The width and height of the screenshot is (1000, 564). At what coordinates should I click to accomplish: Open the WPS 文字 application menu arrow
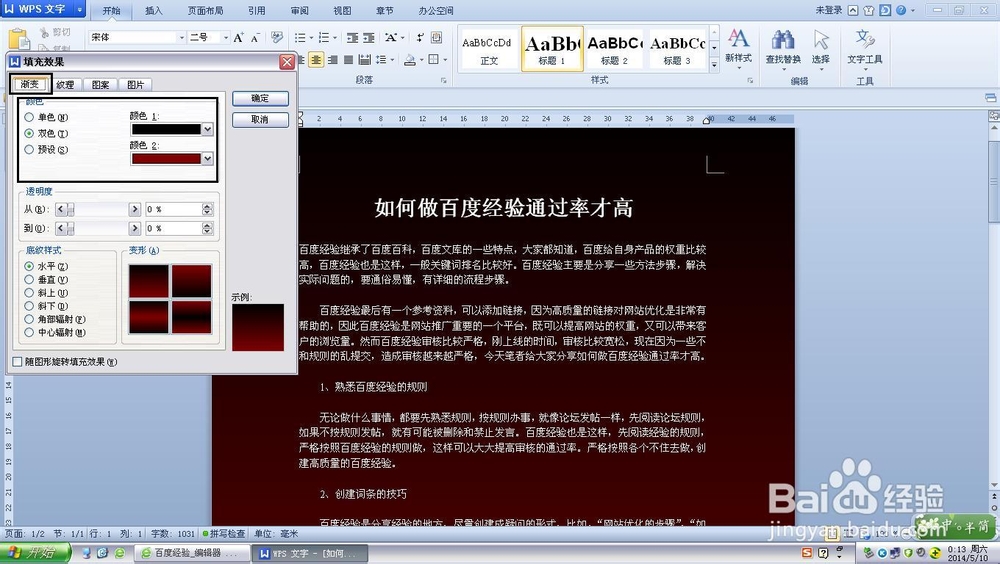click(80, 10)
